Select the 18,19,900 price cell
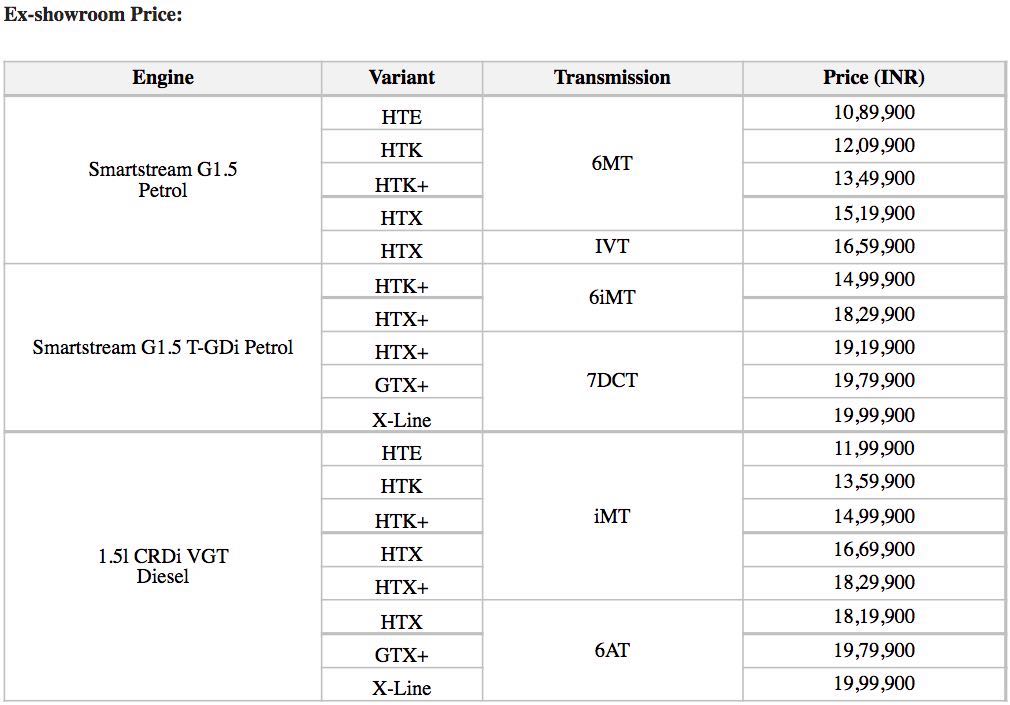 [x=874, y=617]
